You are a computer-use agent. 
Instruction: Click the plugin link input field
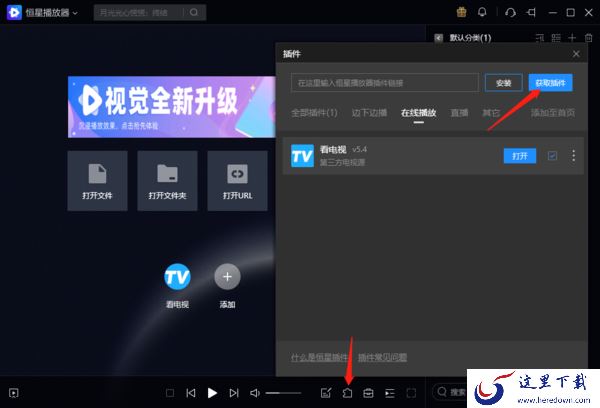[385, 83]
